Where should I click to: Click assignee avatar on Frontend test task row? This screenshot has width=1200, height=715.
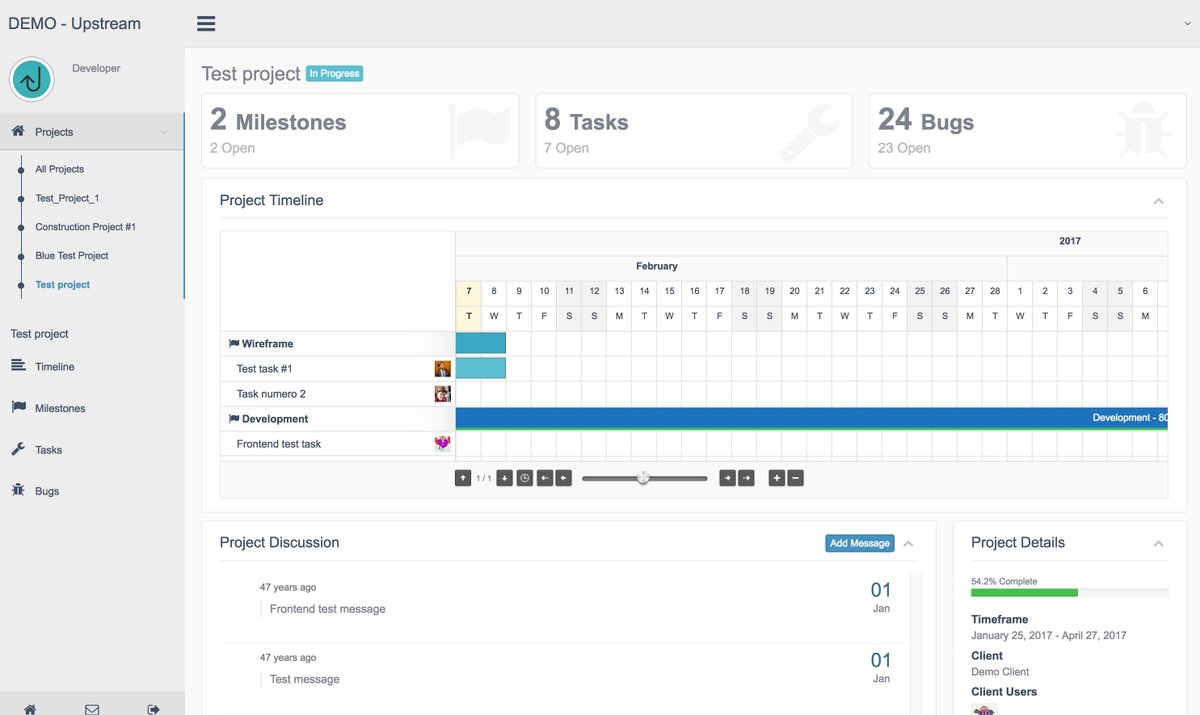point(442,443)
